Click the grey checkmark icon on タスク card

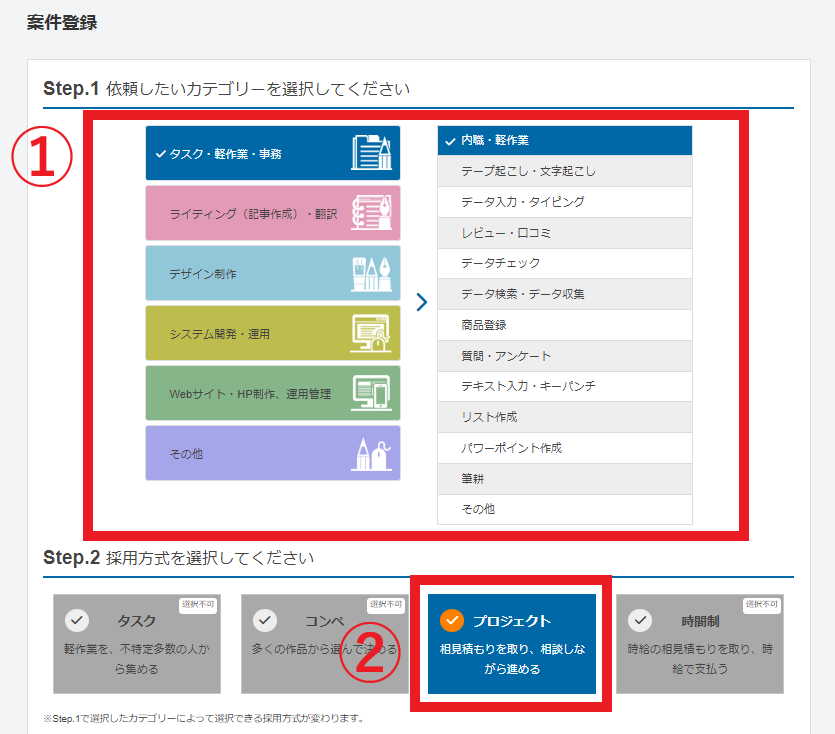click(77, 621)
